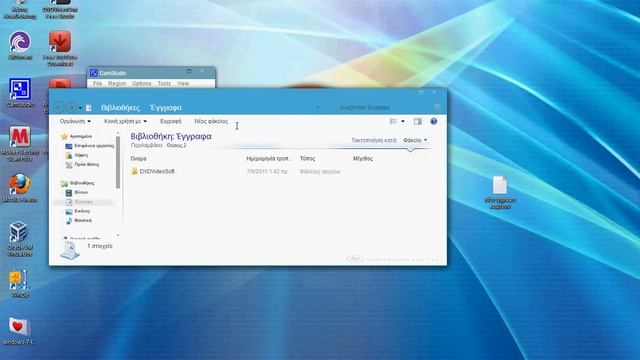Click the Θέσεις 2 locations link

coord(176,145)
